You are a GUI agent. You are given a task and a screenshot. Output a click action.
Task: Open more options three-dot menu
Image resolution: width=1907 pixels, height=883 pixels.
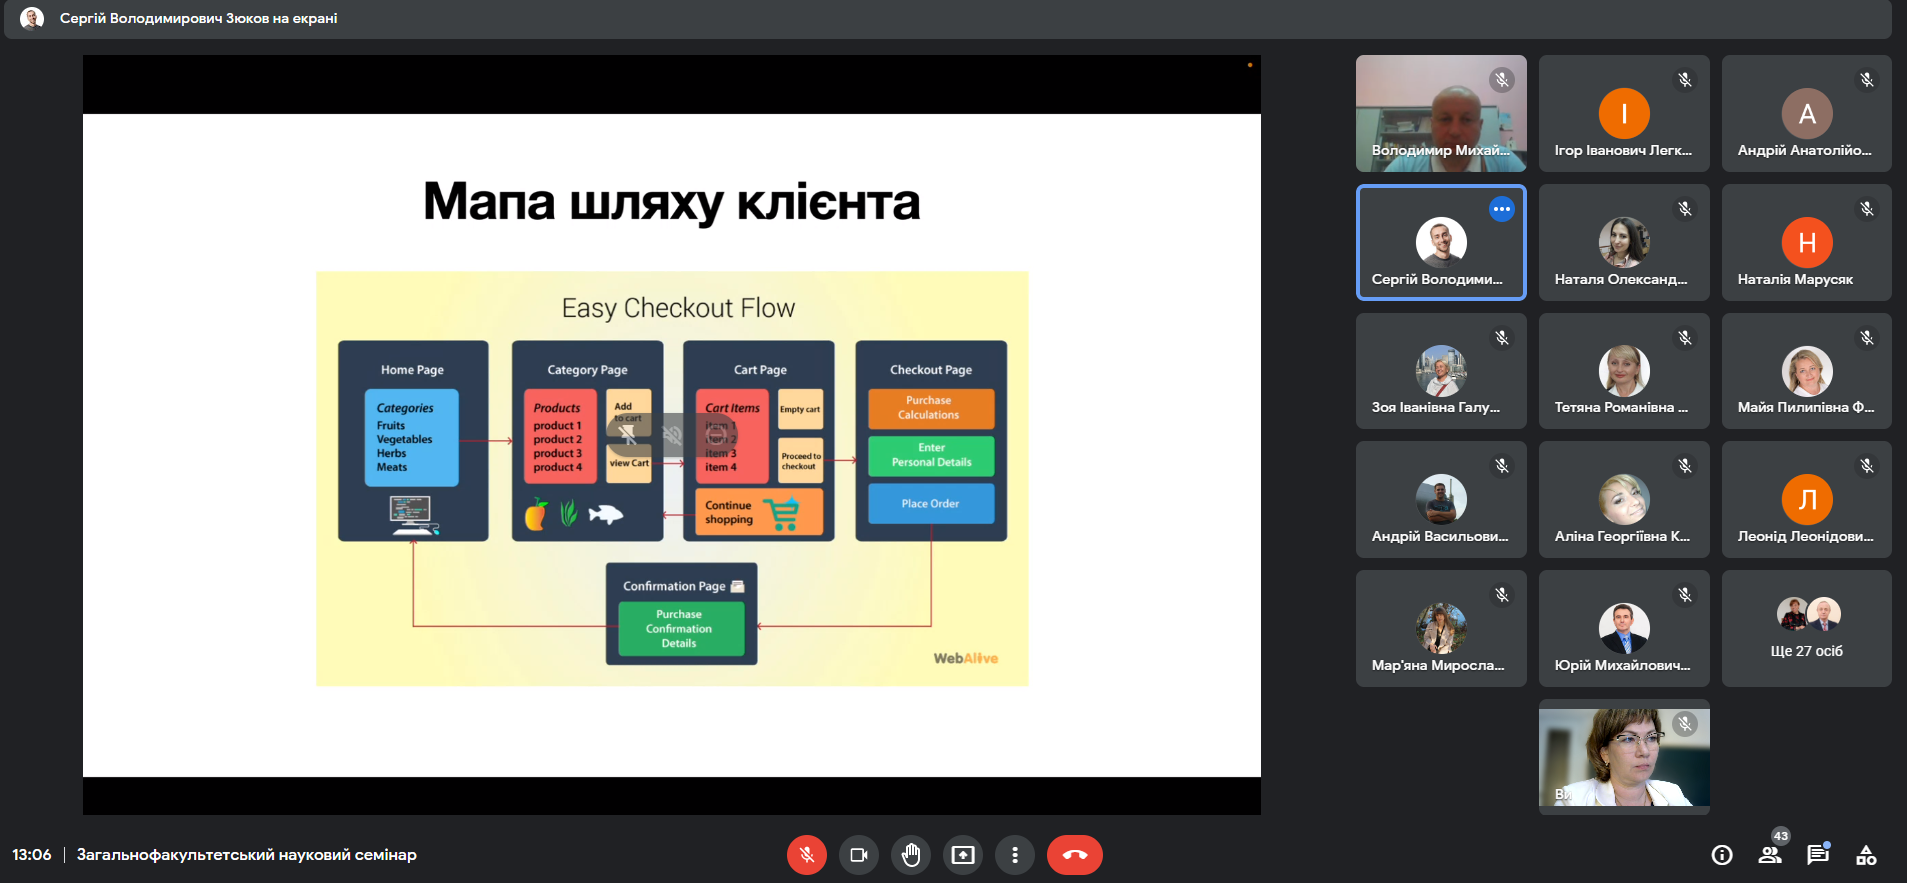click(1015, 855)
